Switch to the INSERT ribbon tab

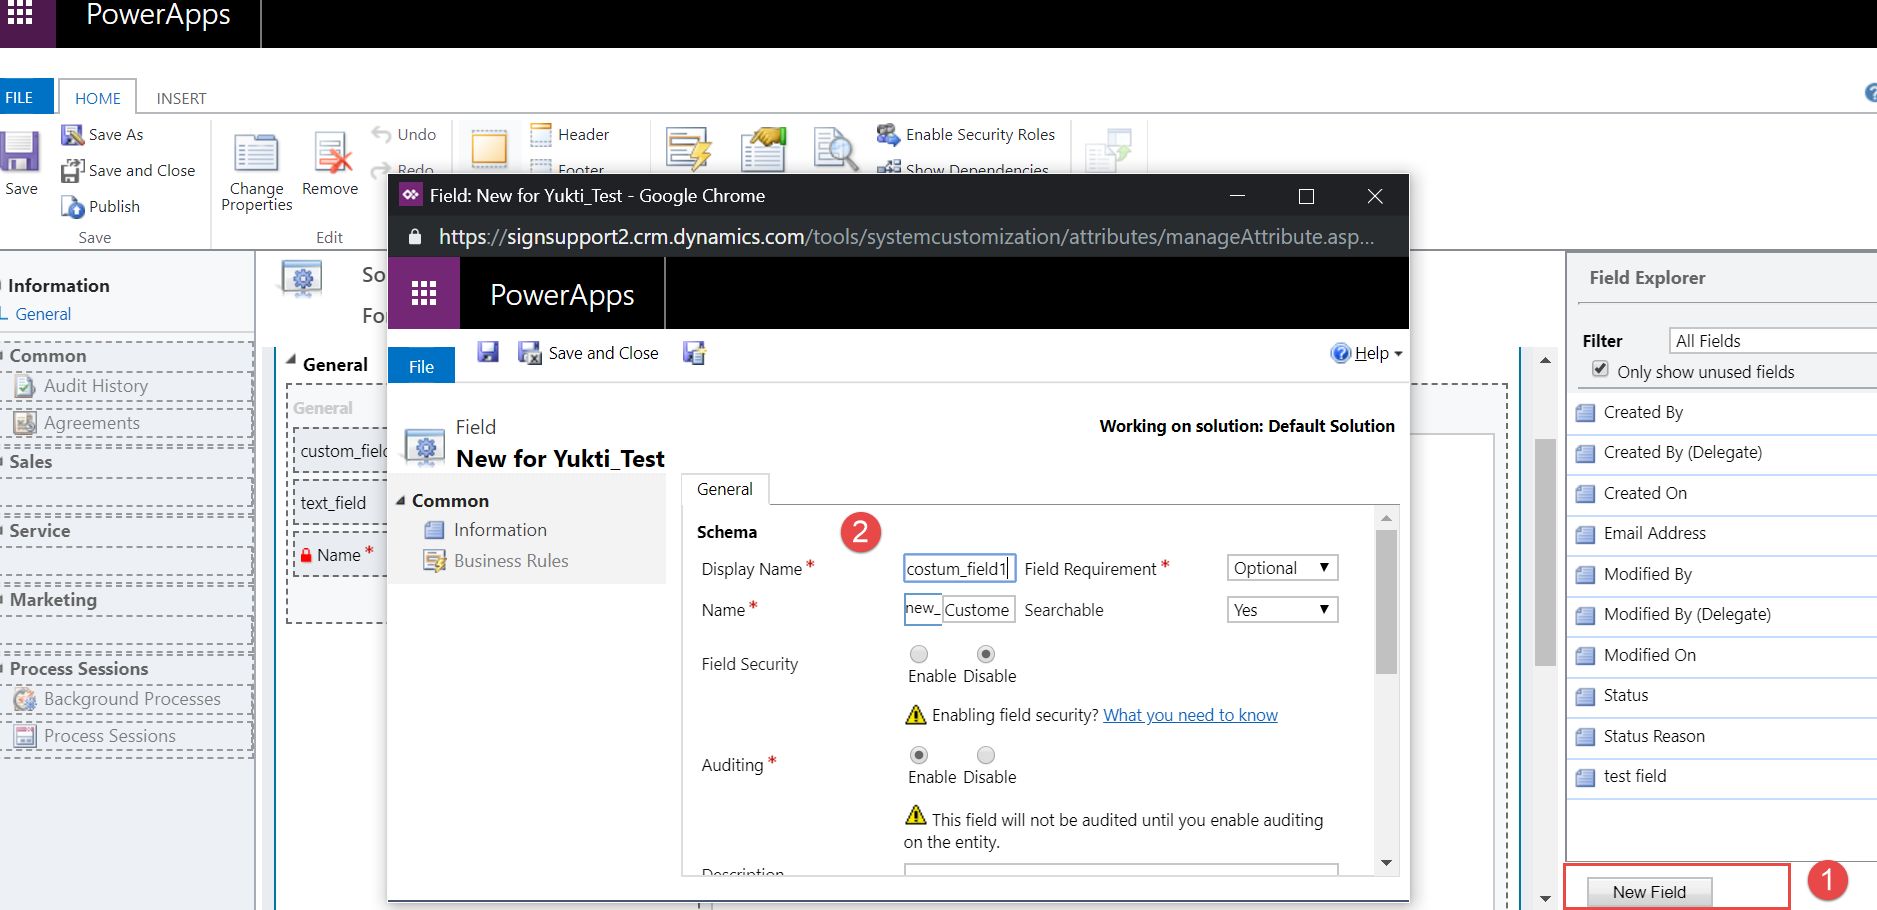[x=181, y=98]
